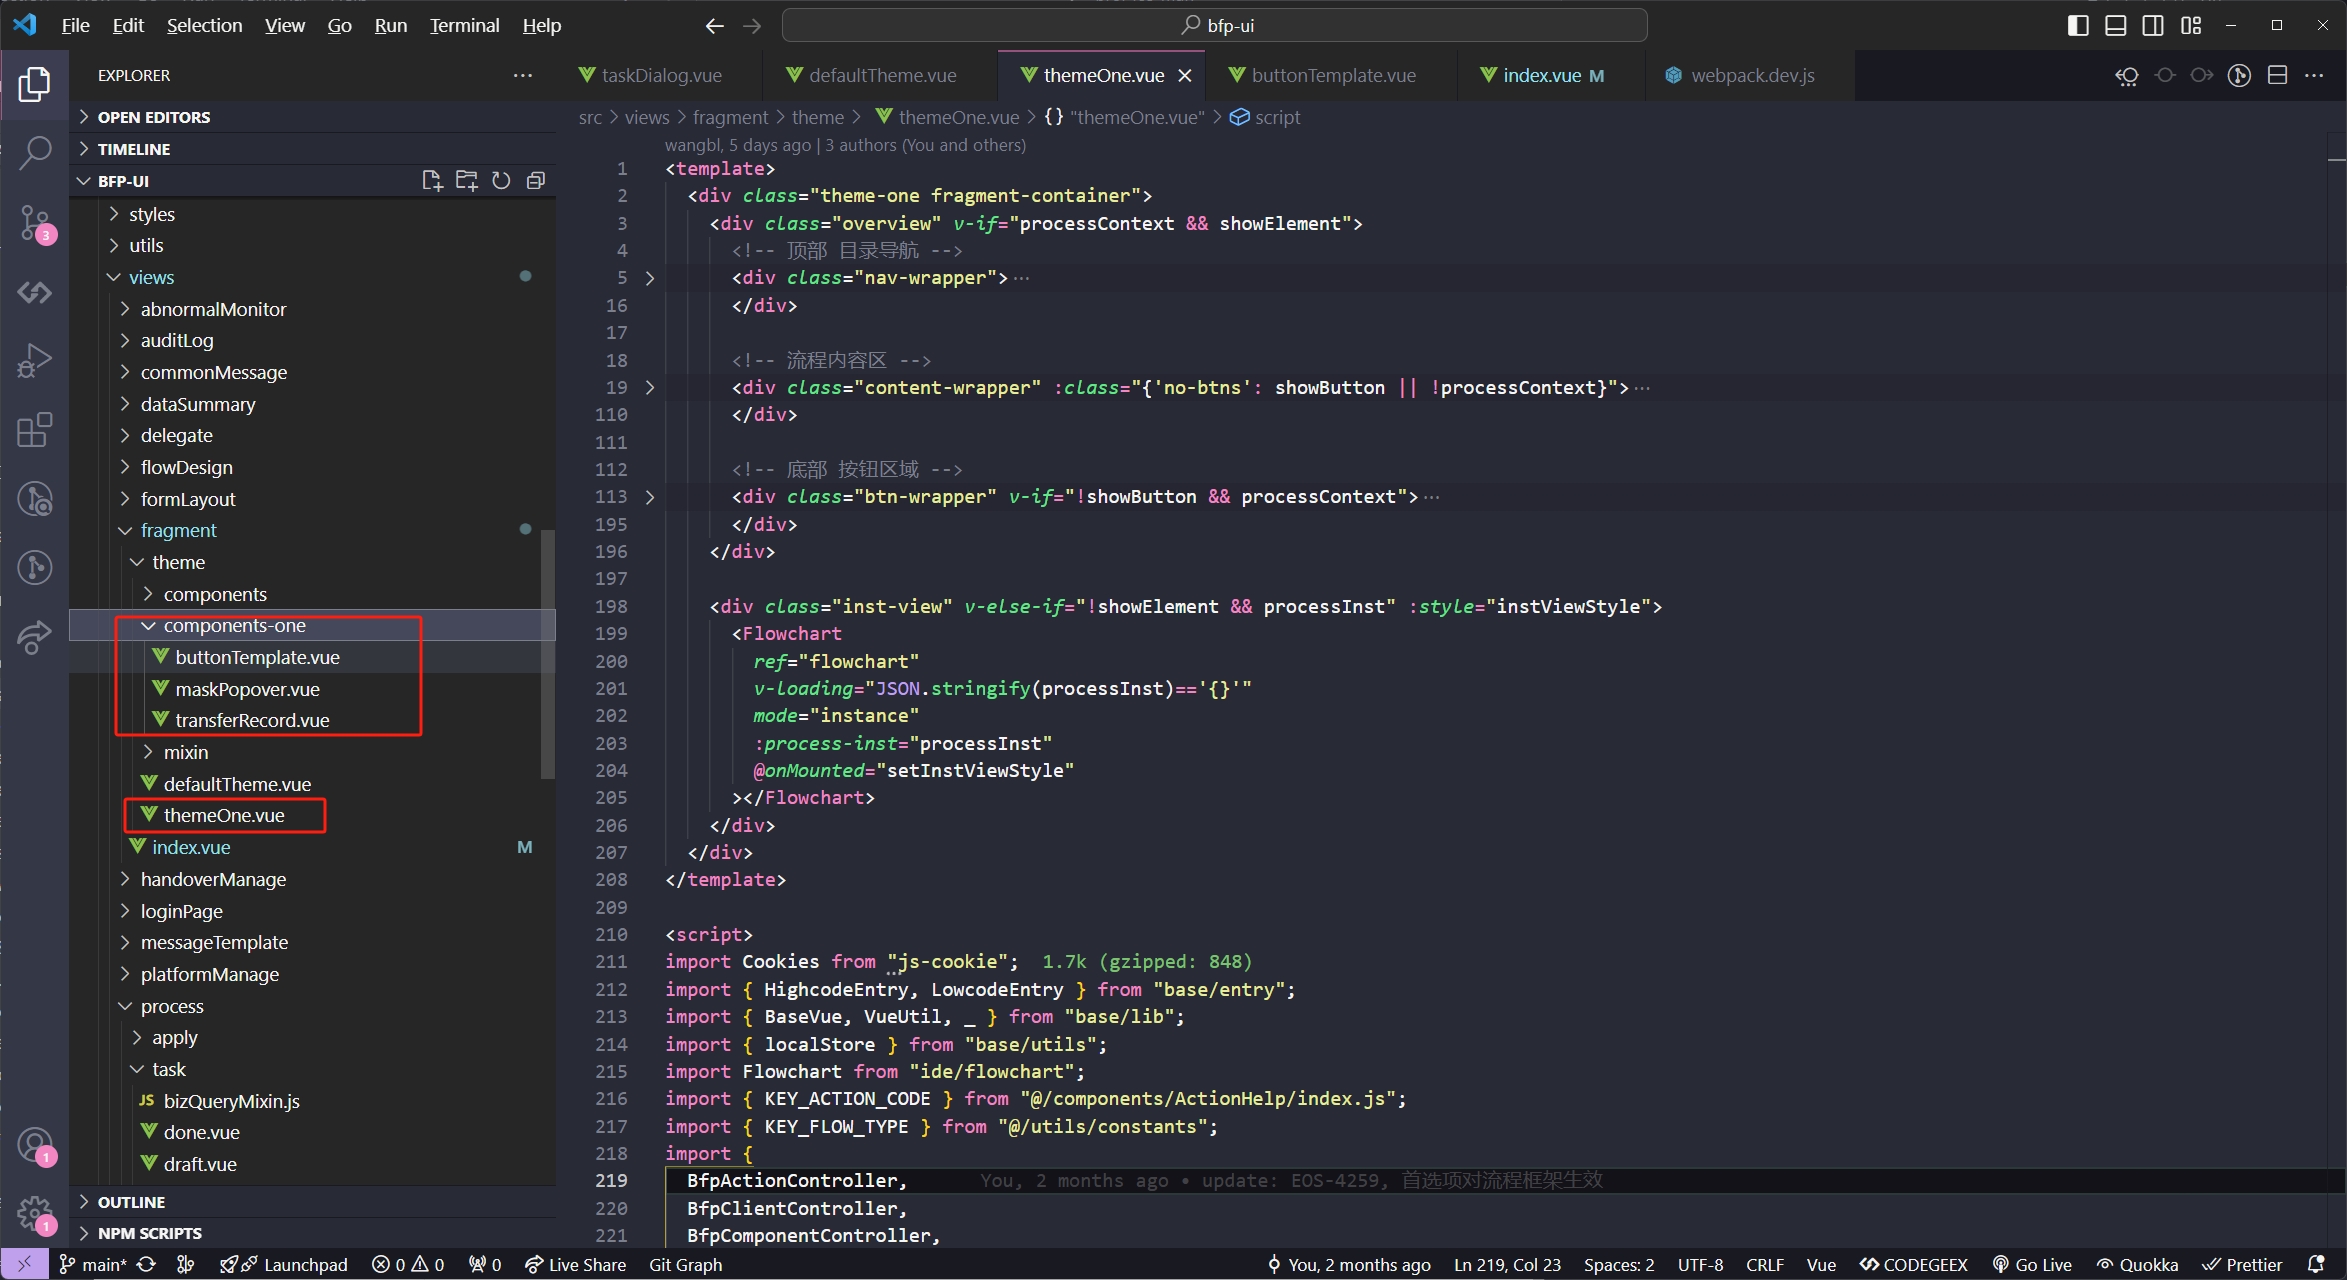The height and width of the screenshot is (1280, 2347).
Task: Open Run and Debug view
Action: click(35, 361)
